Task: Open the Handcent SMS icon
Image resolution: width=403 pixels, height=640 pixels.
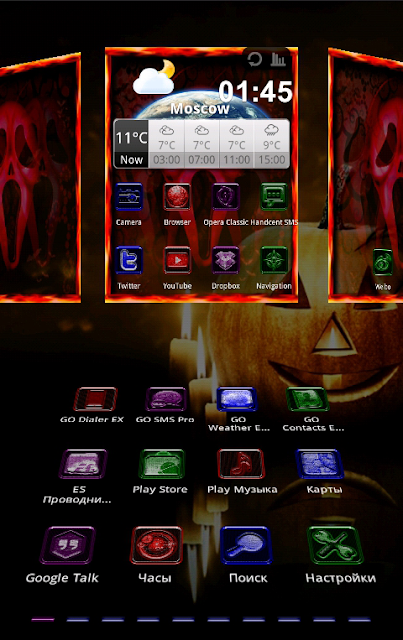Action: click(274, 197)
